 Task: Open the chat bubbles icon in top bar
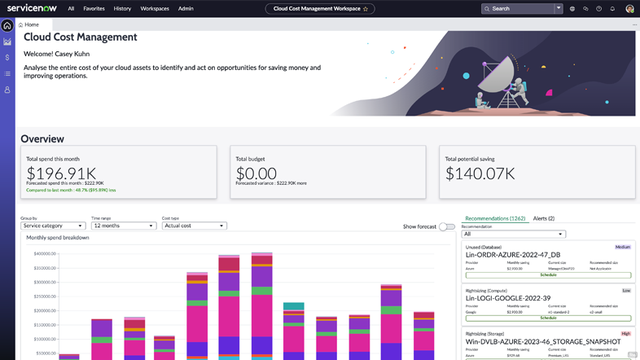tap(586, 9)
